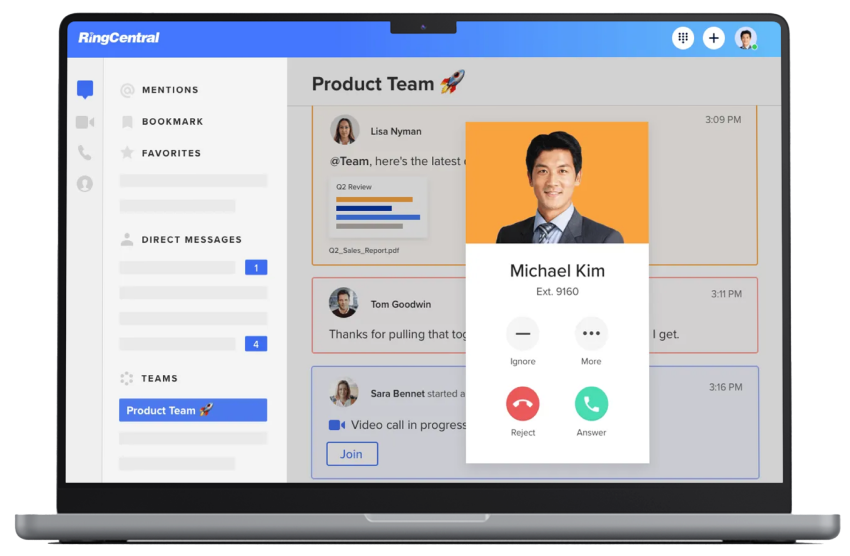Screen dimensions: 850x556
Task: Open the Favorites section
Action: (x=170, y=153)
